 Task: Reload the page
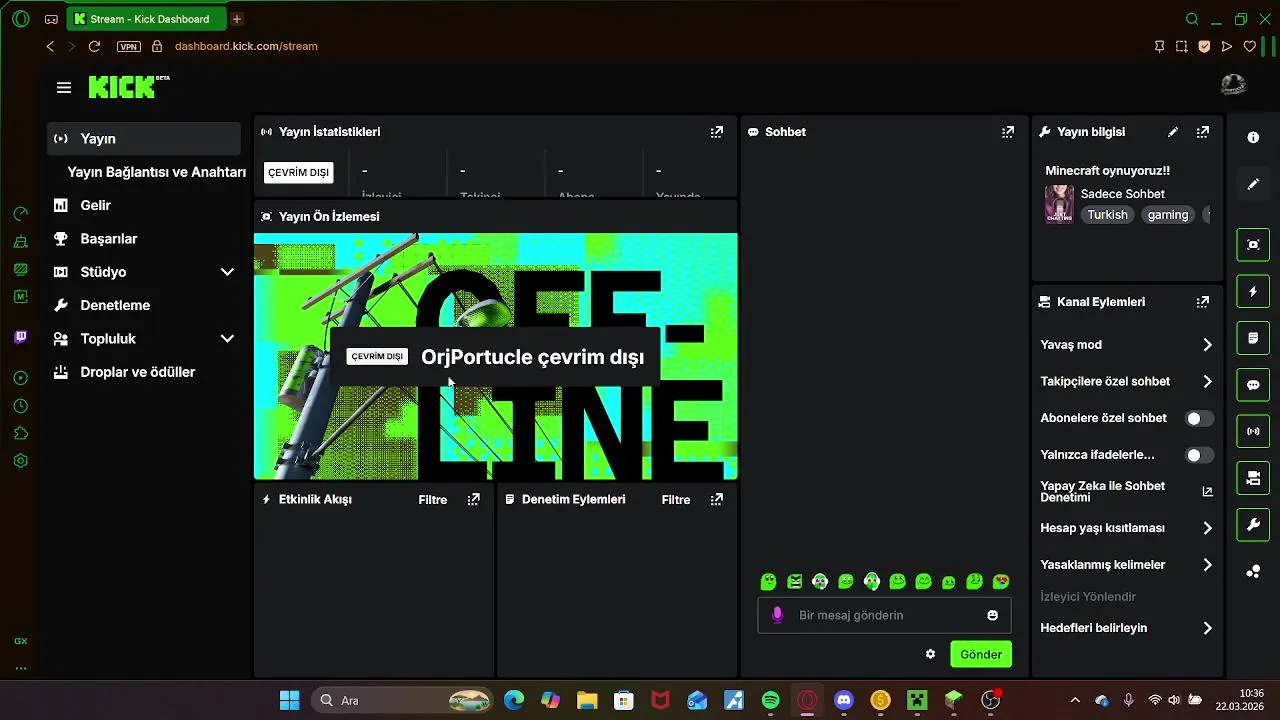coord(94,46)
